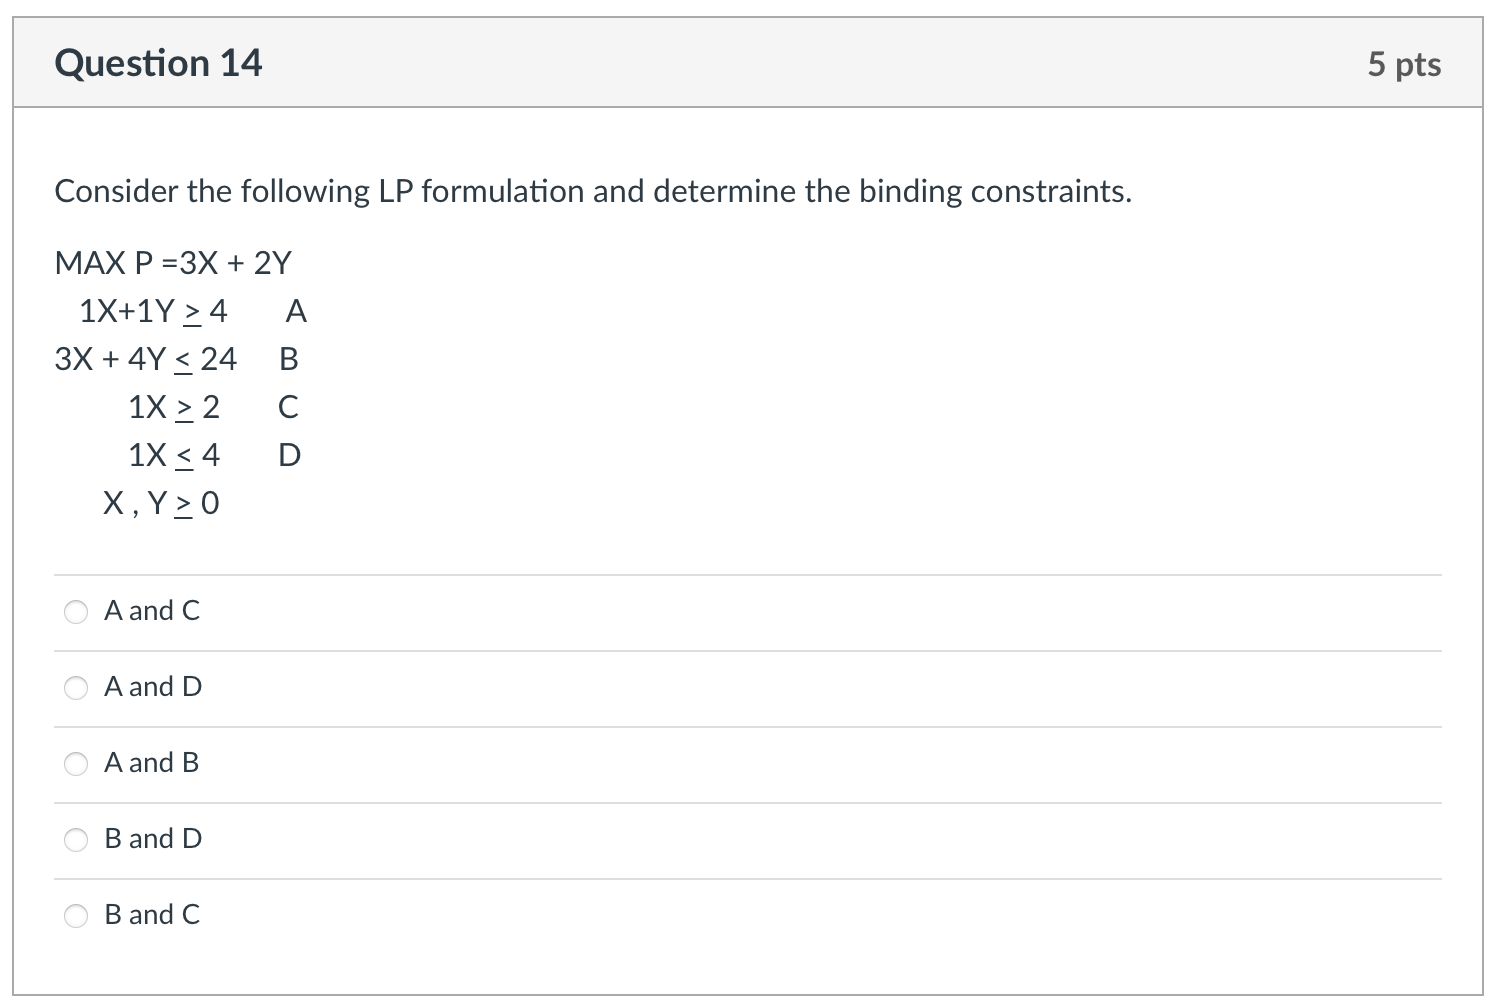Select the 'A and C' radio button
The width and height of the screenshot is (1494, 1006).
[76, 611]
